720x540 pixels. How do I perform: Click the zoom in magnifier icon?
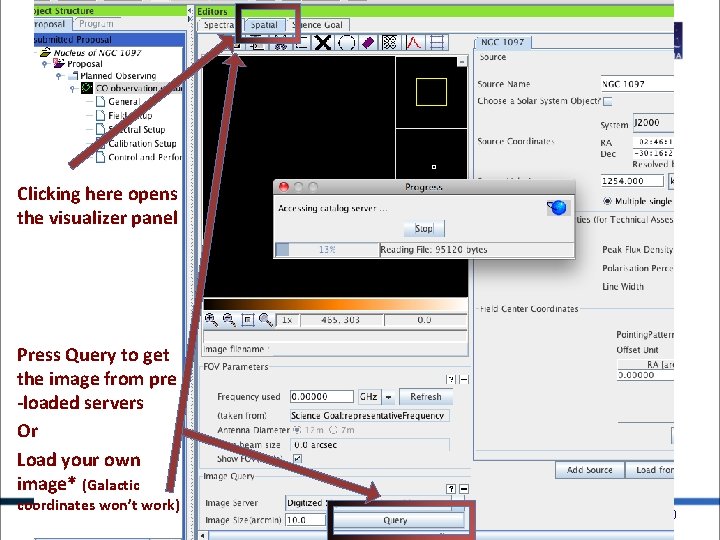[211, 320]
